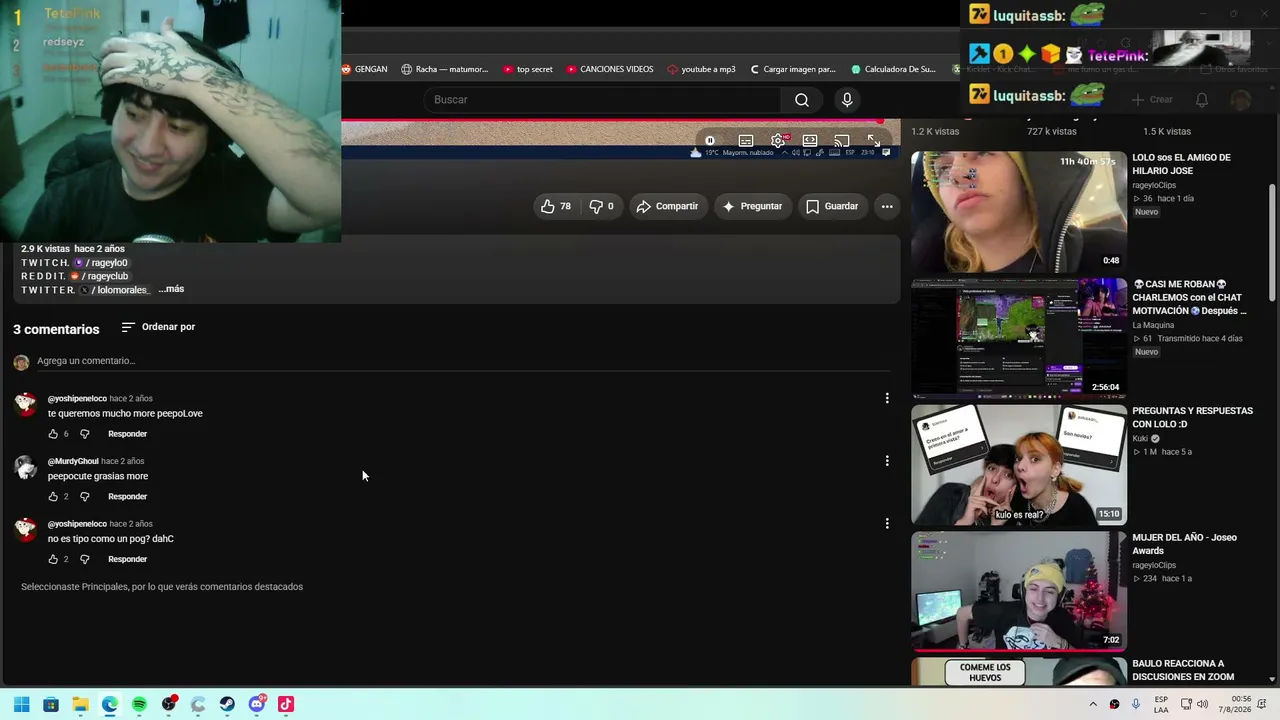Click the Preguntar button
This screenshot has width=1280, height=720.
coord(752,206)
